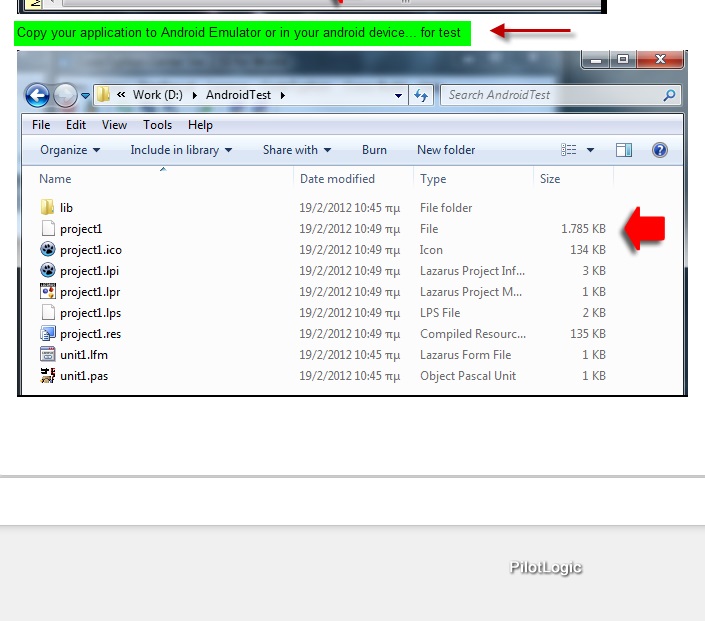The image size is (705, 621).
Task: Select the AndroidTest breadcrumb
Action: coord(238,95)
